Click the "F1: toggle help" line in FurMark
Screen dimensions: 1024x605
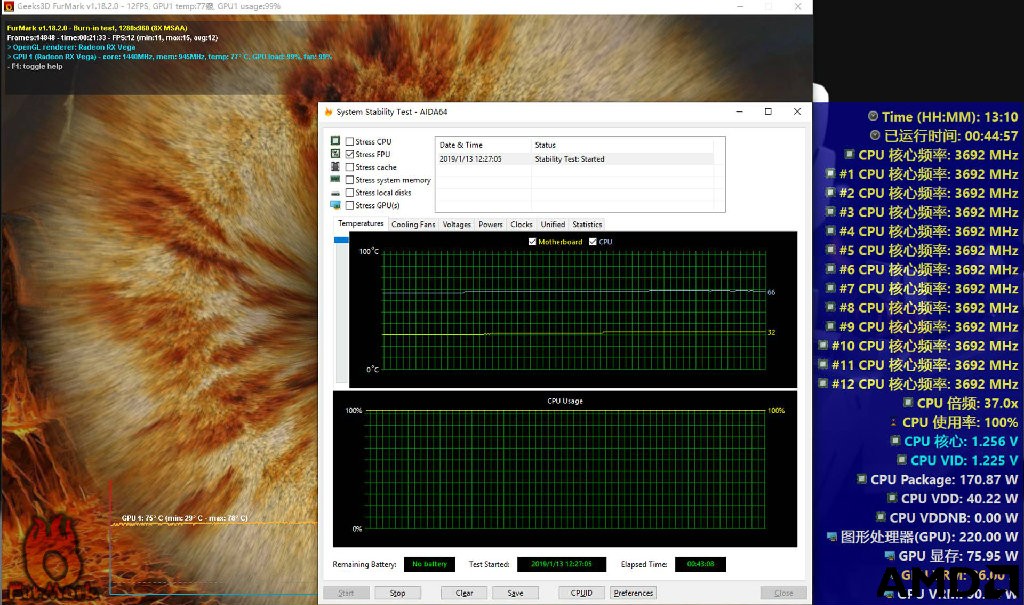[x=35, y=66]
